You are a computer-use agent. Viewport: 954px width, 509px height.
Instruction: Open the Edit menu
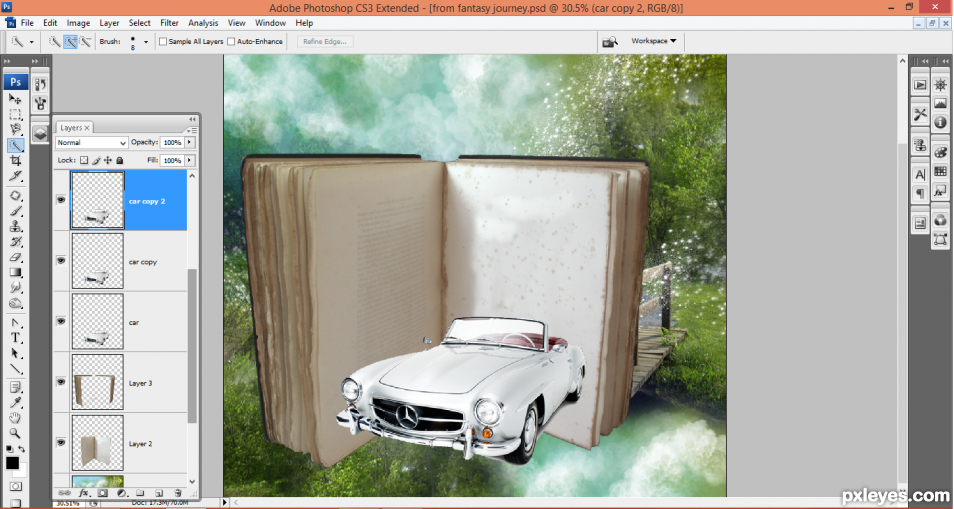click(x=50, y=23)
